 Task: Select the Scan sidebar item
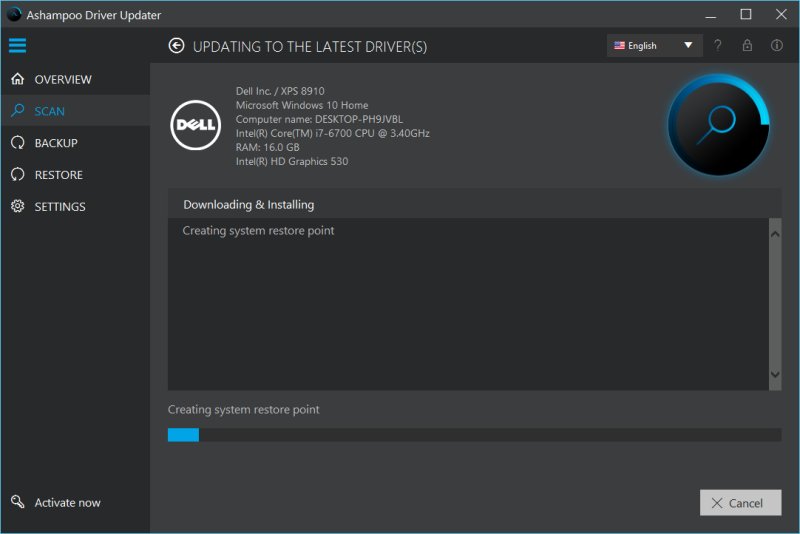(76, 111)
